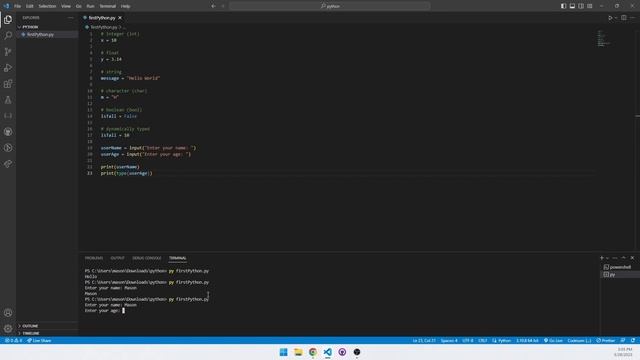
Task: Open the Run and Debug view
Action: (8, 68)
